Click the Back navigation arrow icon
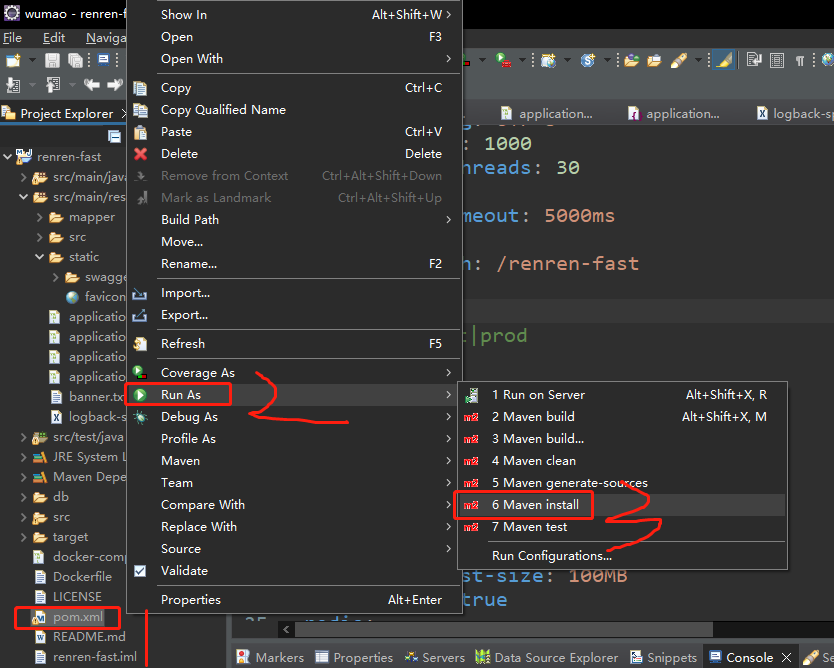The width and height of the screenshot is (834, 668). pyautogui.click(x=92, y=85)
